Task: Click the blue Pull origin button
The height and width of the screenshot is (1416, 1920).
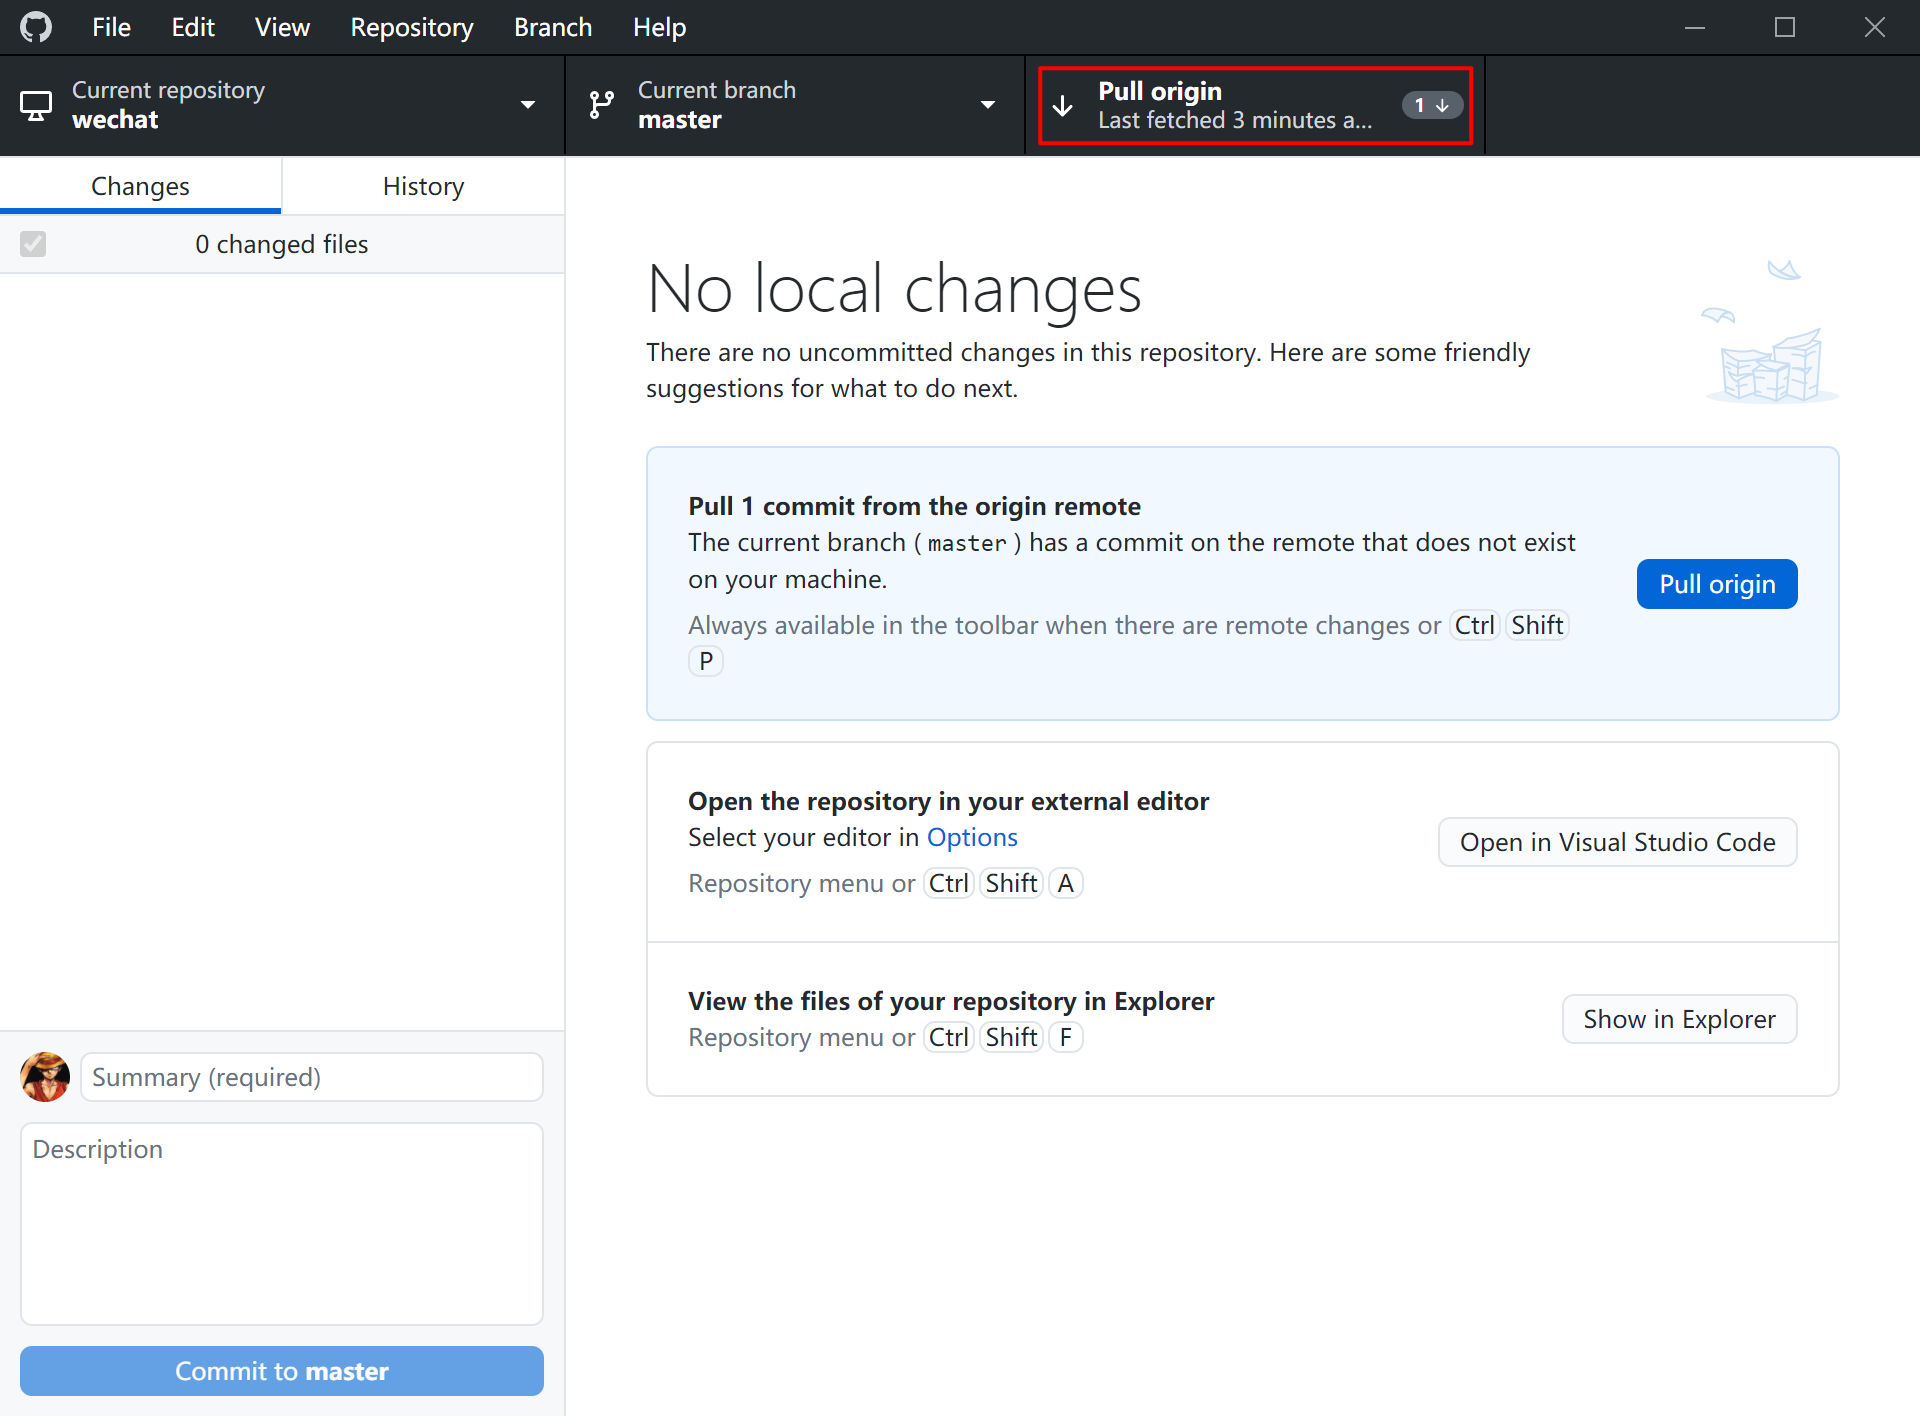Action: (x=1716, y=583)
